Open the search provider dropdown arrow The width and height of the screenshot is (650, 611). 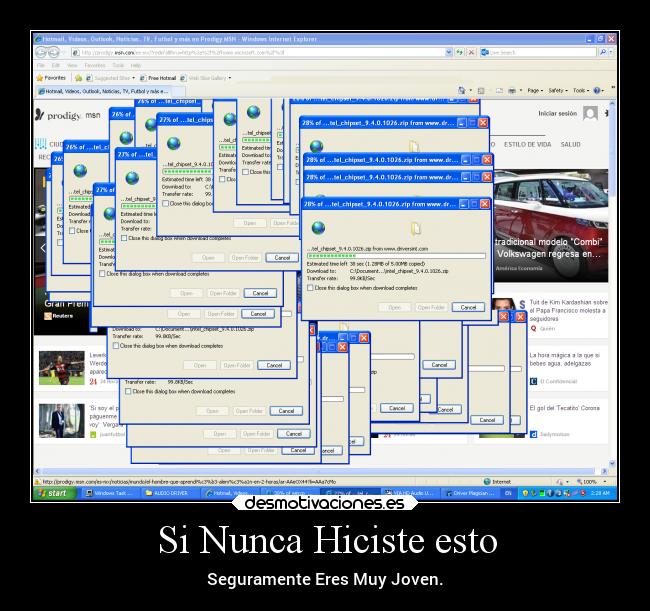pos(611,52)
